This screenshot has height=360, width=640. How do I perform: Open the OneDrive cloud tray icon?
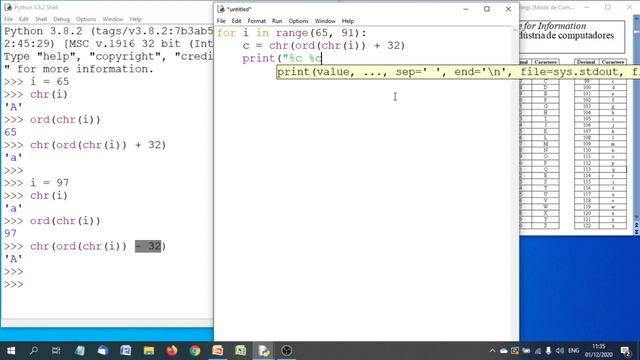(x=504, y=351)
